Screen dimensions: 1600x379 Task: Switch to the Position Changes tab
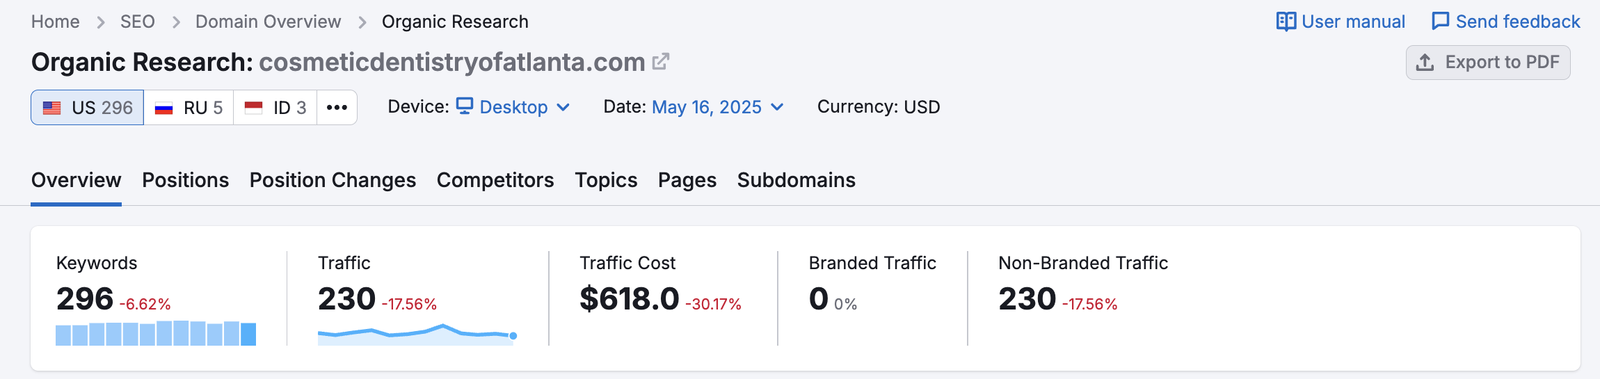333,180
